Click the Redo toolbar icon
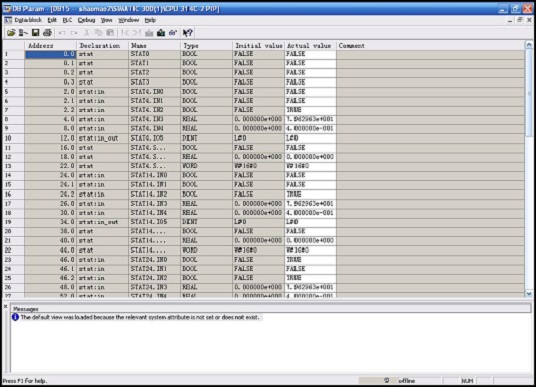The height and width of the screenshot is (387, 536). coord(74,33)
